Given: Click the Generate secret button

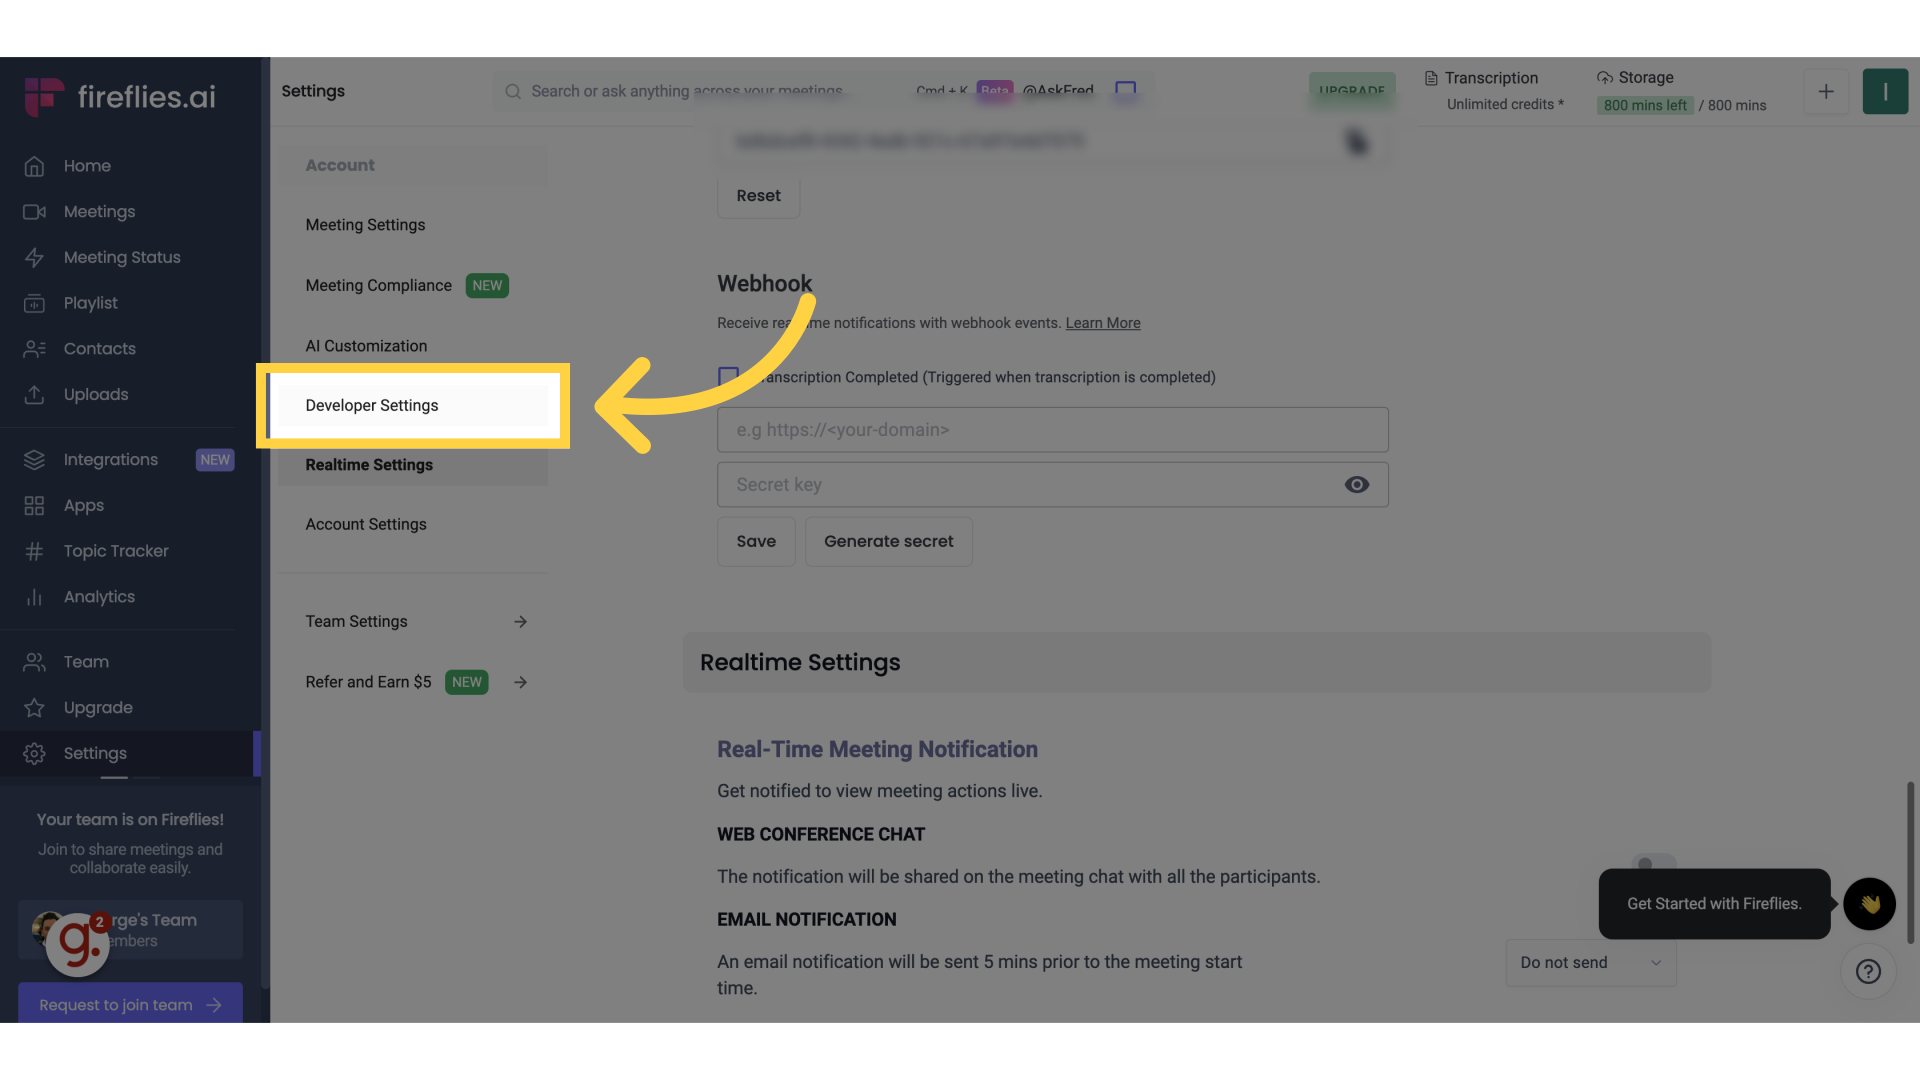Looking at the screenshot, I should click(888, 541).
